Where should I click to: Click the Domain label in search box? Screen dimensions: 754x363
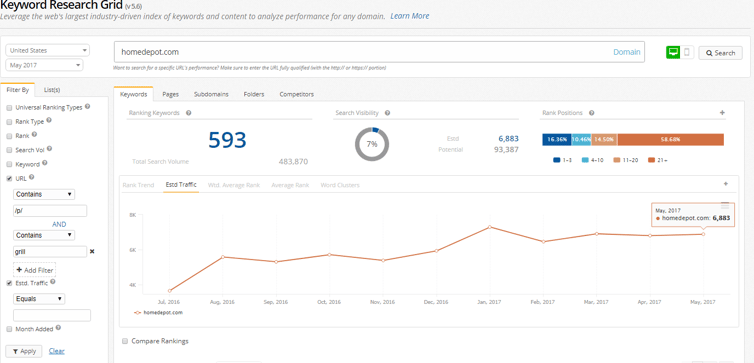point(627,52)
